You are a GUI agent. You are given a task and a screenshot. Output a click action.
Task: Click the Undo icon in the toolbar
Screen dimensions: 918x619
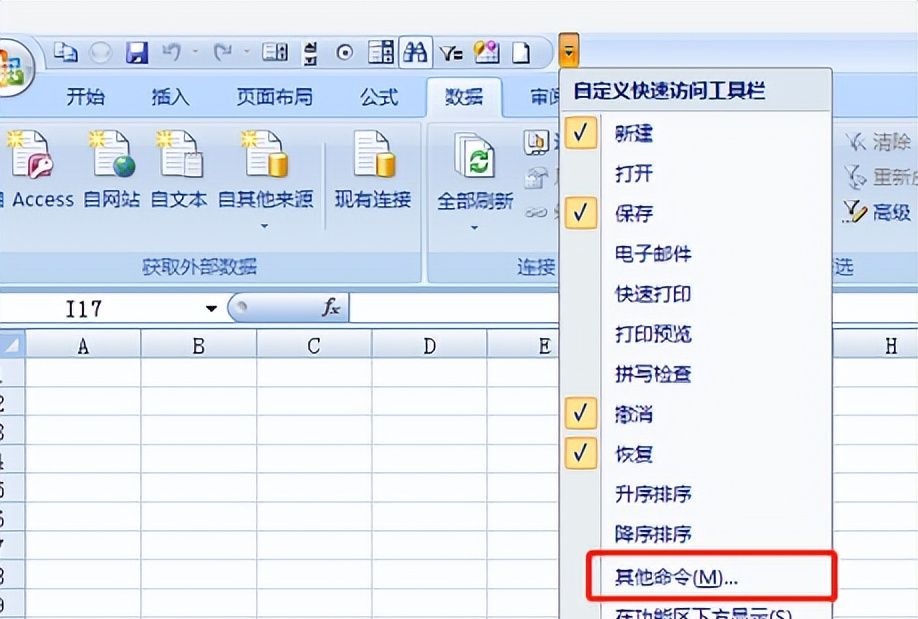pos(173,51)
